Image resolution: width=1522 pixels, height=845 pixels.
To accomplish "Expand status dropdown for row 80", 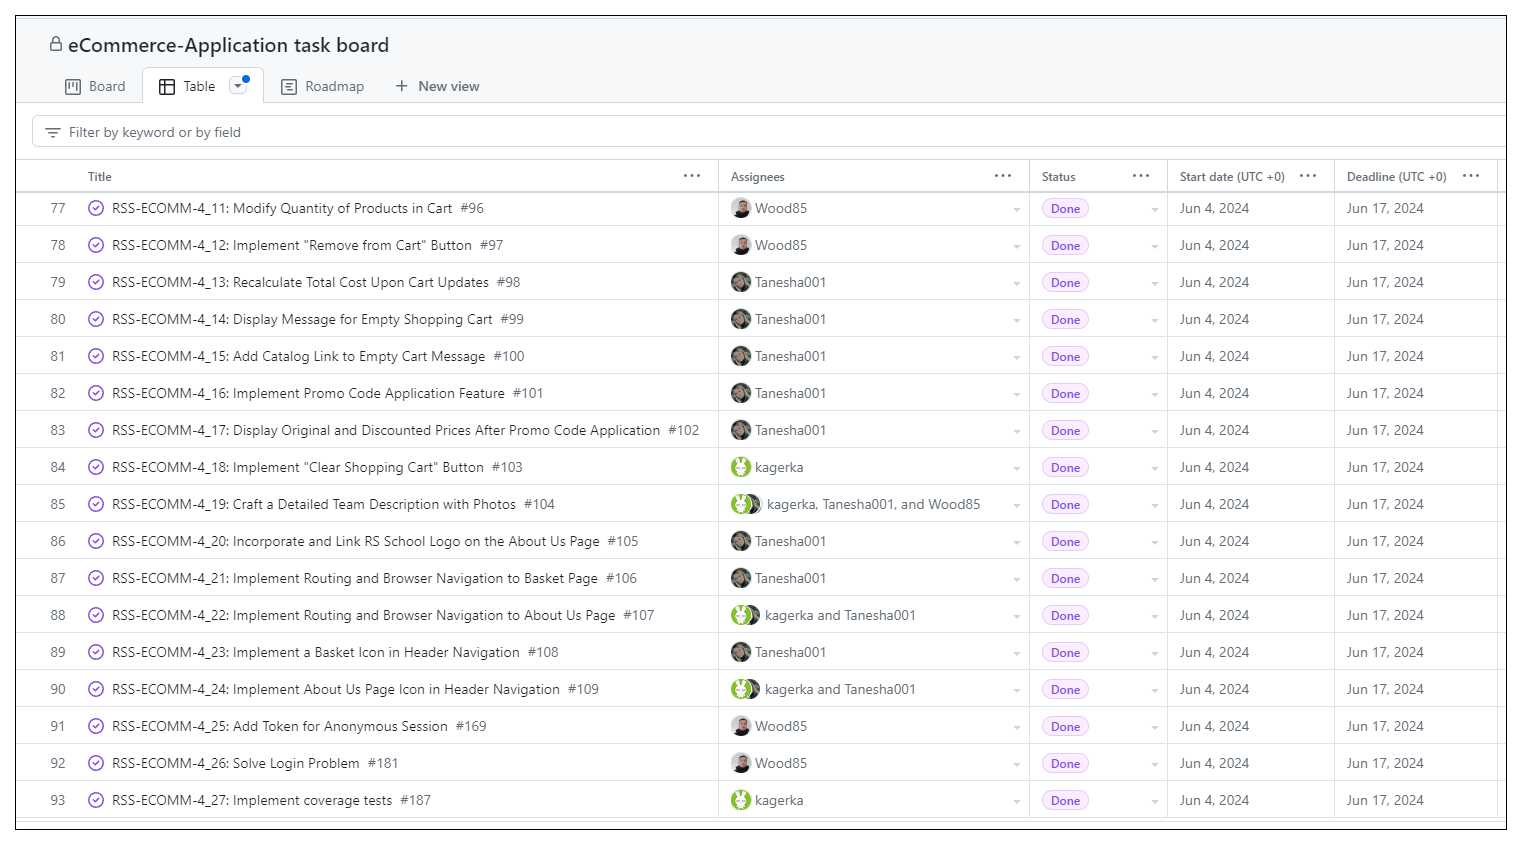I will pos(1155,320).
